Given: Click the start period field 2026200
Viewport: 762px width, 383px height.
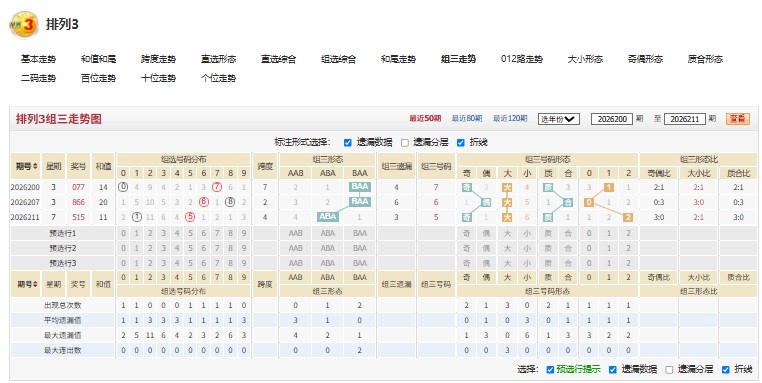Looking at the screenshot, I should pyautogui.click(x=612, y=119).
